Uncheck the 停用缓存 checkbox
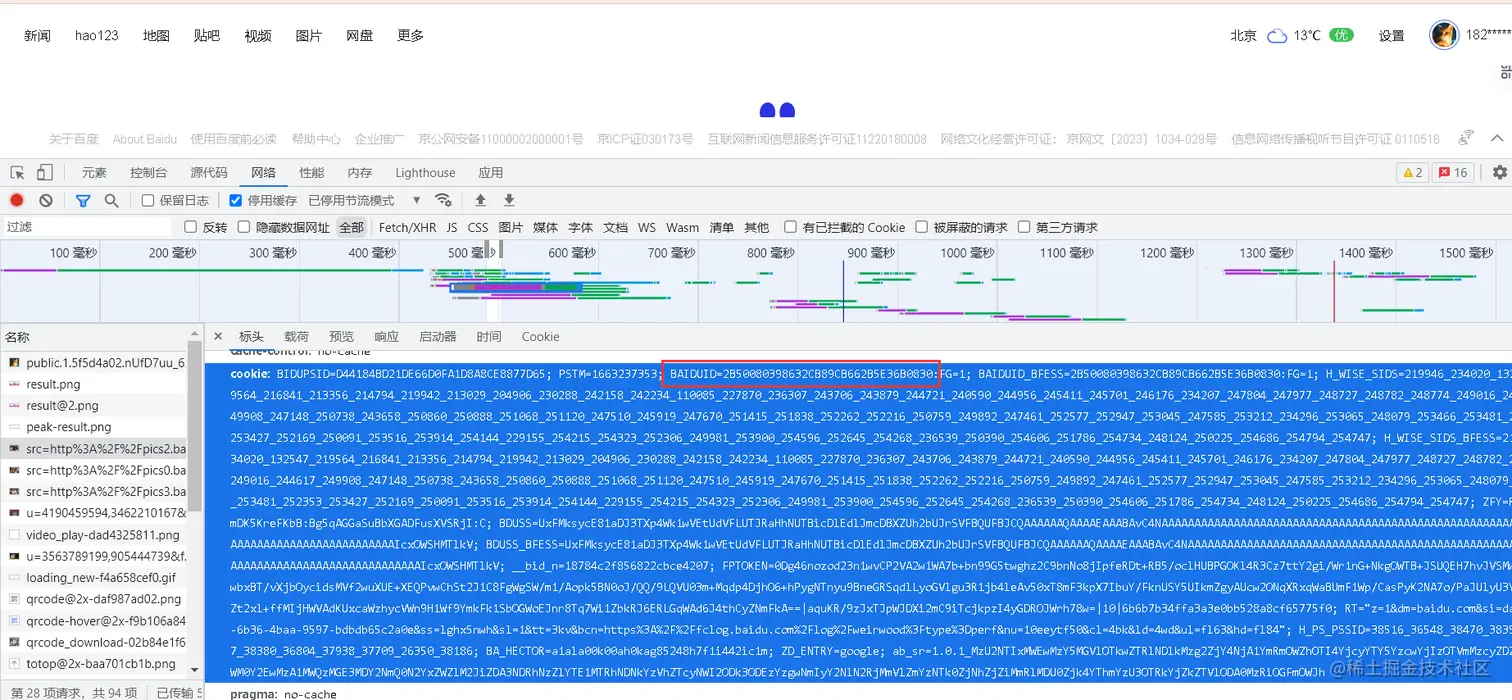Image resolution: width=1512 pixels, height=700 pixels. pos(236,200)
